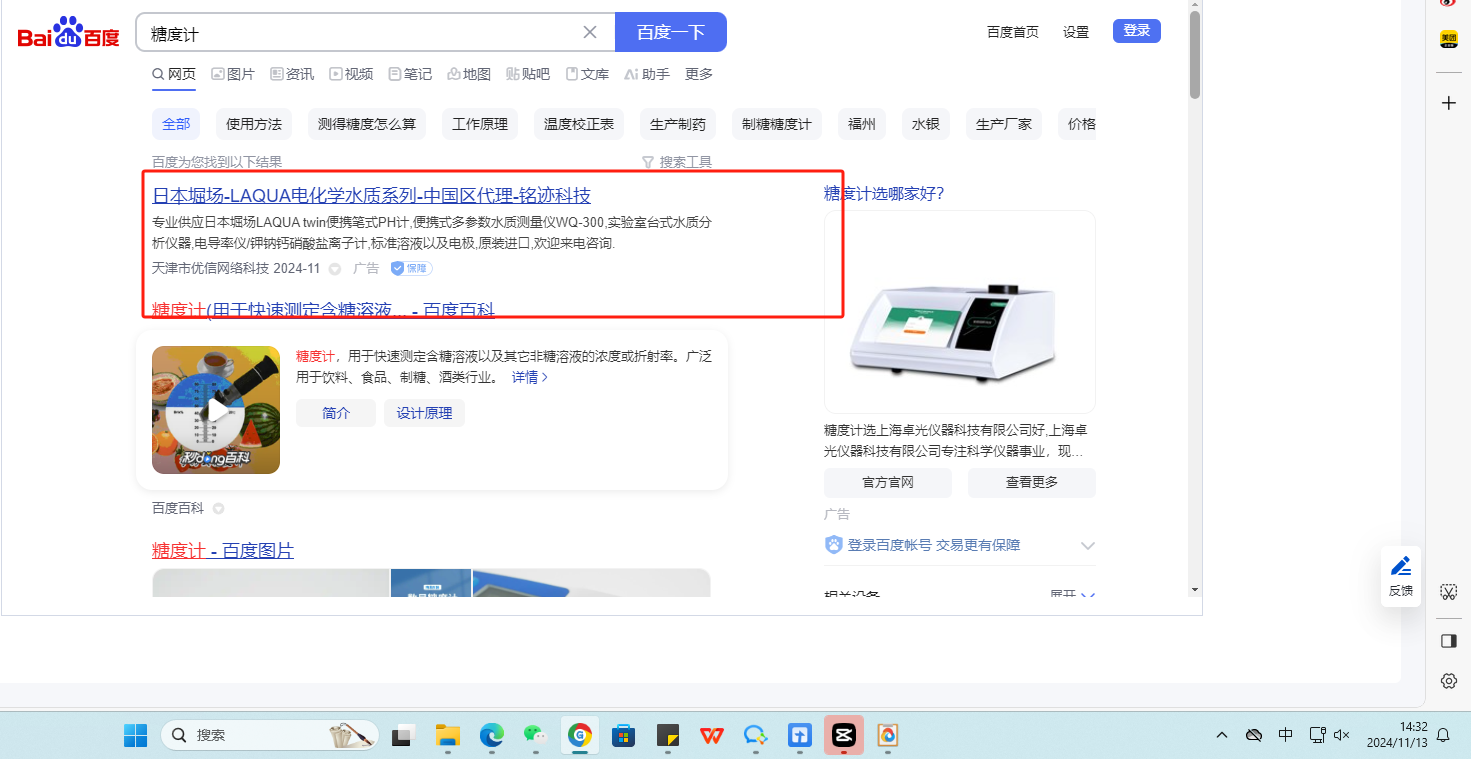This screenshot has width=1471, height=759.
Task: Open the AI 助手 assistant tab
Action: point(646,74)
